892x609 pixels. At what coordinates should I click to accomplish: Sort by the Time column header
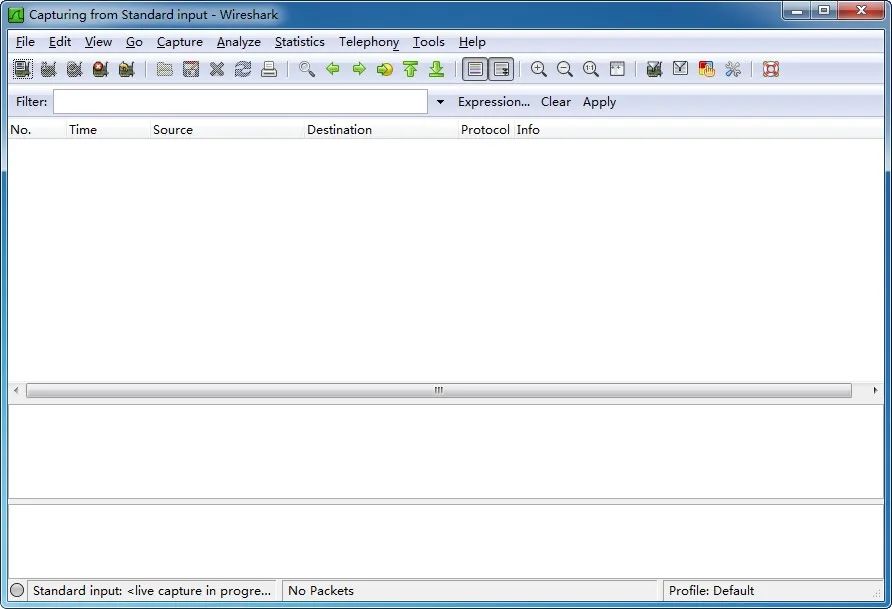[108, 130]
